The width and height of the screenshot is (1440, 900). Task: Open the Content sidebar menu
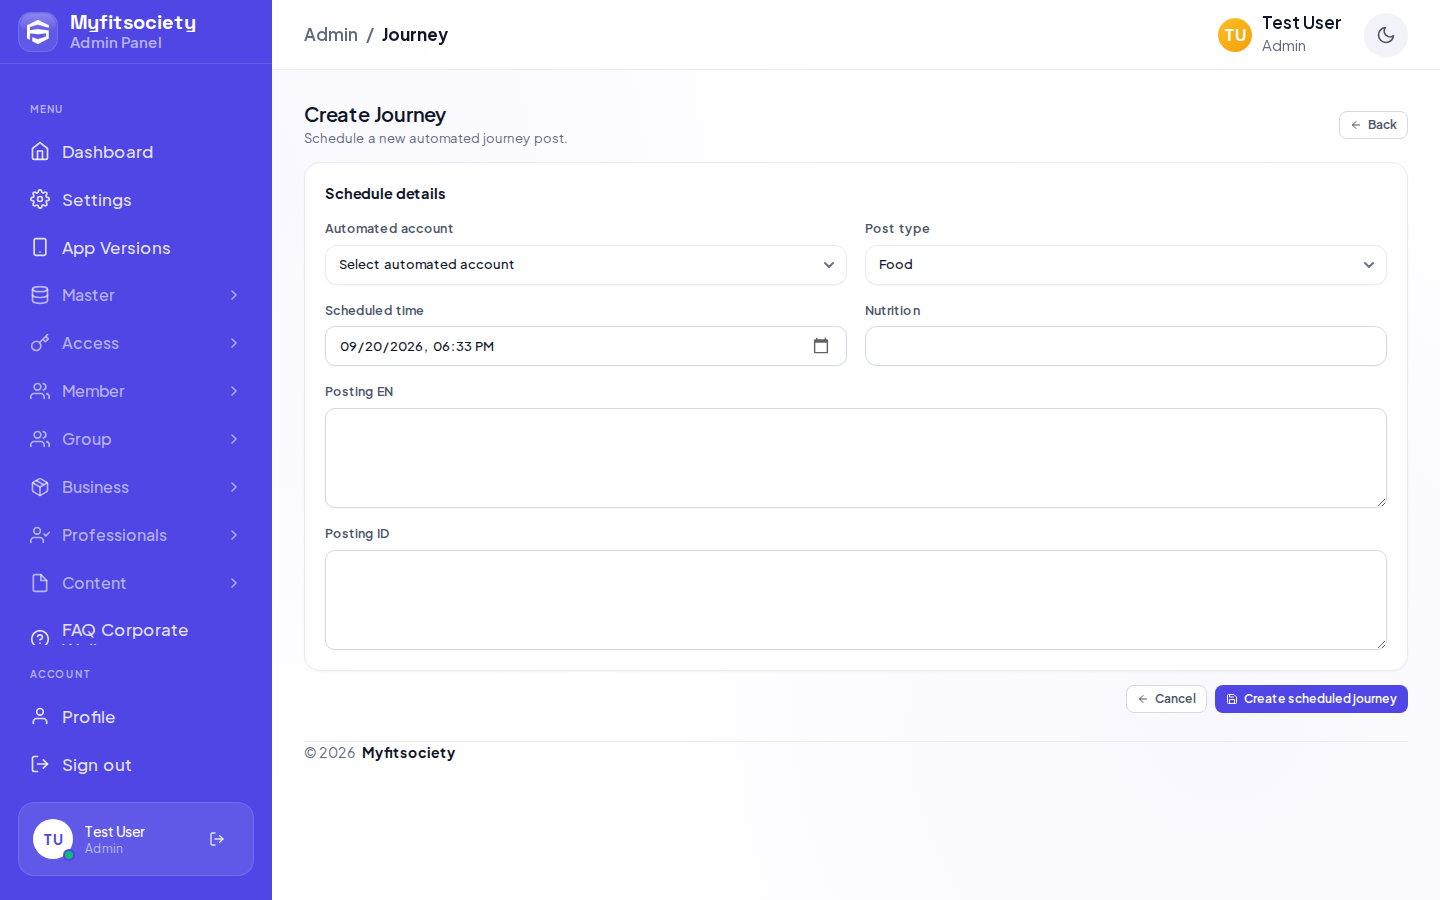tap(136, 583)
